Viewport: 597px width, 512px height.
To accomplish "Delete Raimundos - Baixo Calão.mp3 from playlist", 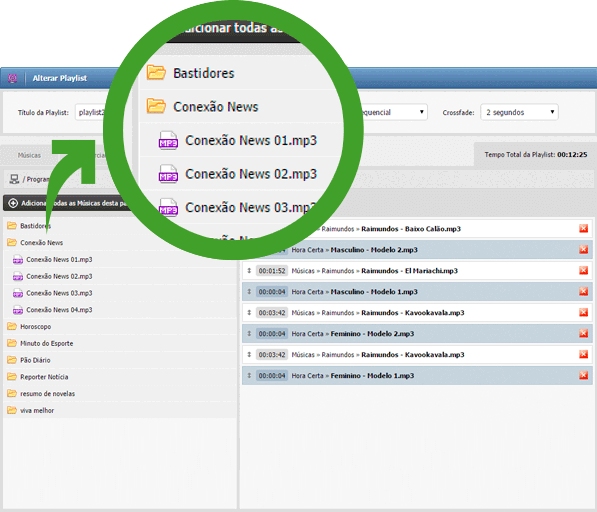I will tap(583, 228).
